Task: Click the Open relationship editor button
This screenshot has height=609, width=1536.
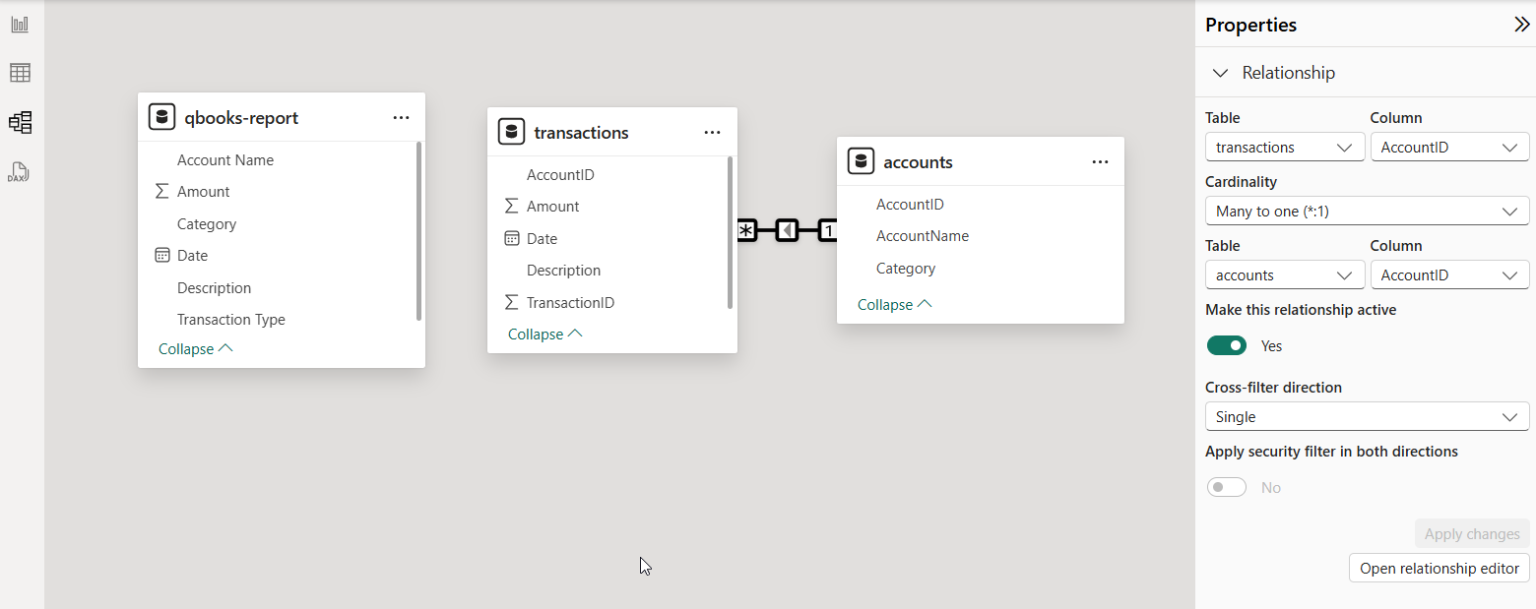Action: click(x=1438, y=568)
